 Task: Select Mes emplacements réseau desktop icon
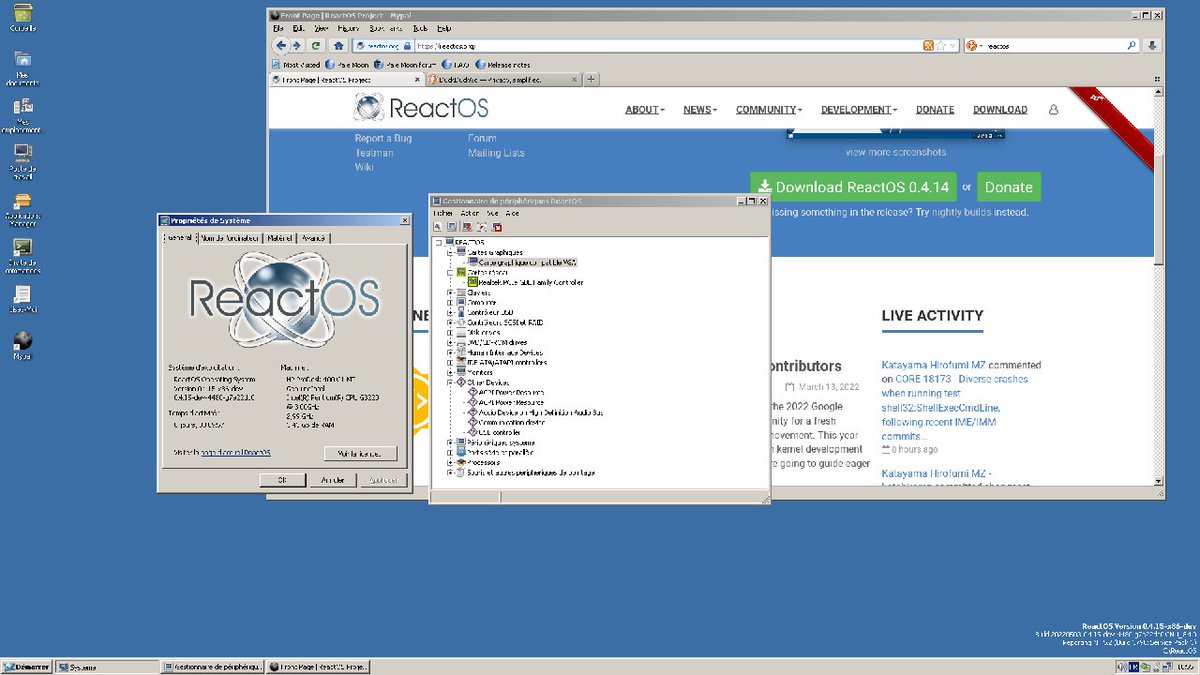coord(22,116)
